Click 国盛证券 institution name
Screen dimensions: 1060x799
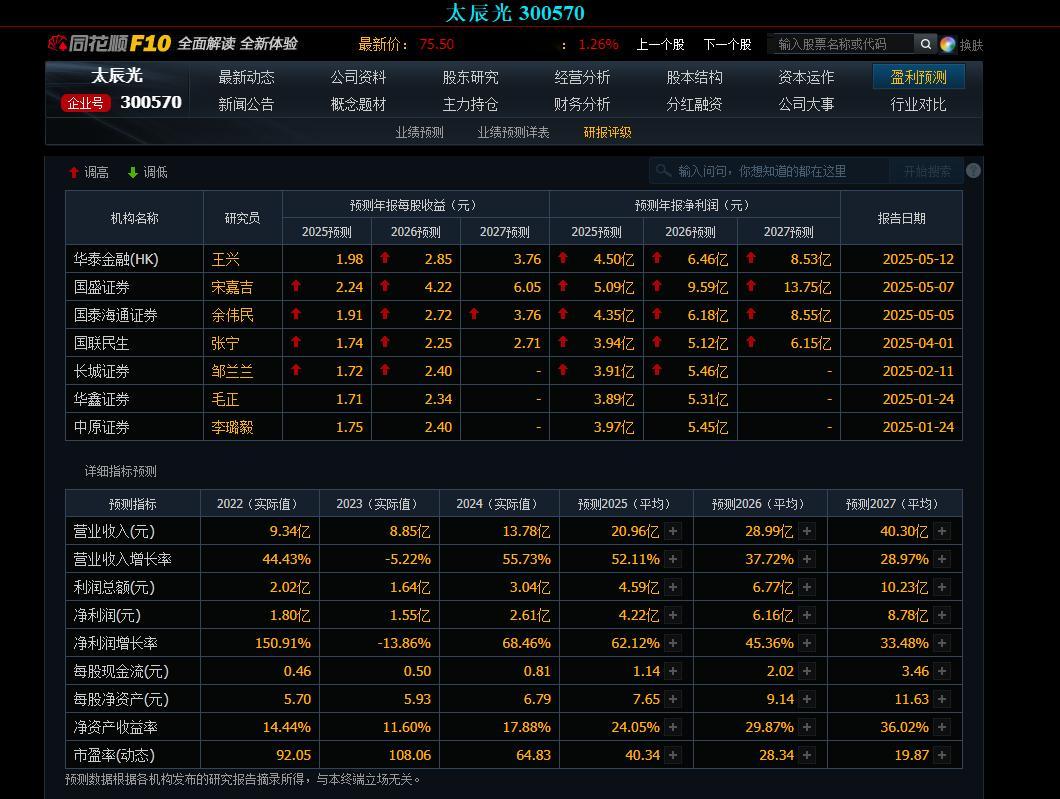[101, 287]
